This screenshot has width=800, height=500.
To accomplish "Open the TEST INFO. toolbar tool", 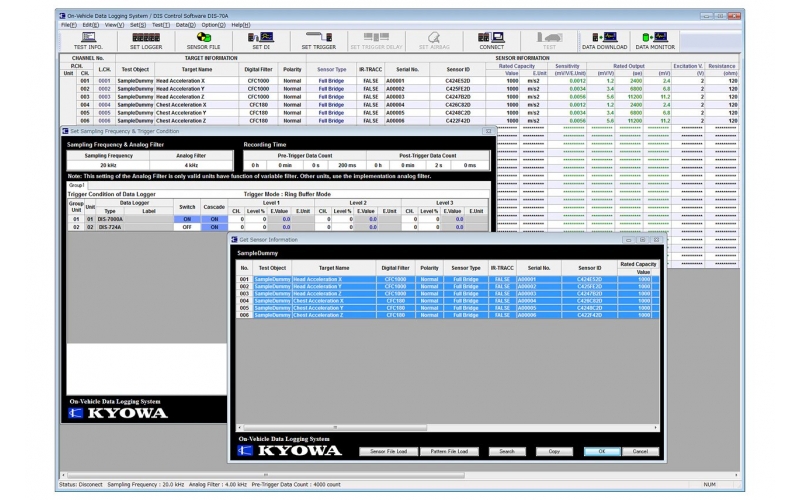I will [x=88, y=41].
